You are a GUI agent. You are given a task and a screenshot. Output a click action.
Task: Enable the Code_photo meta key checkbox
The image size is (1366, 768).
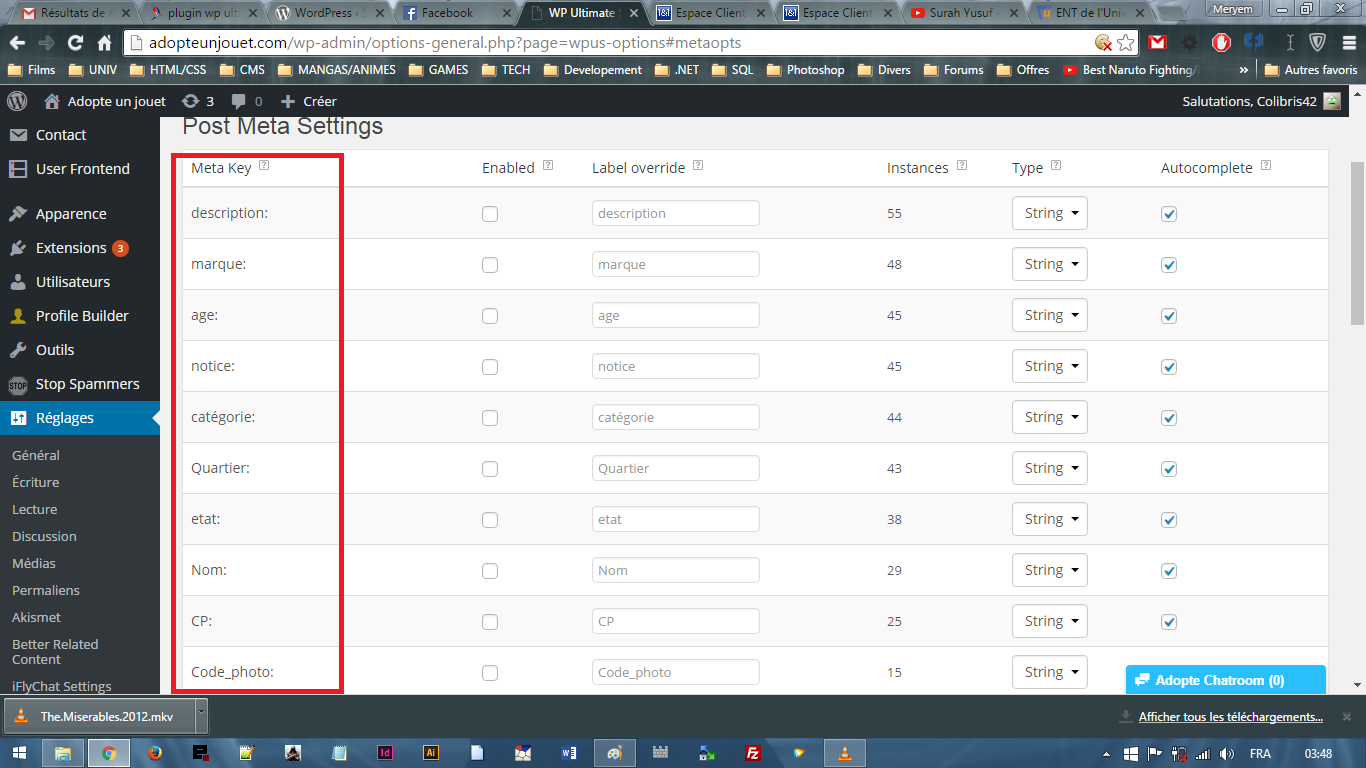point(490,672)
